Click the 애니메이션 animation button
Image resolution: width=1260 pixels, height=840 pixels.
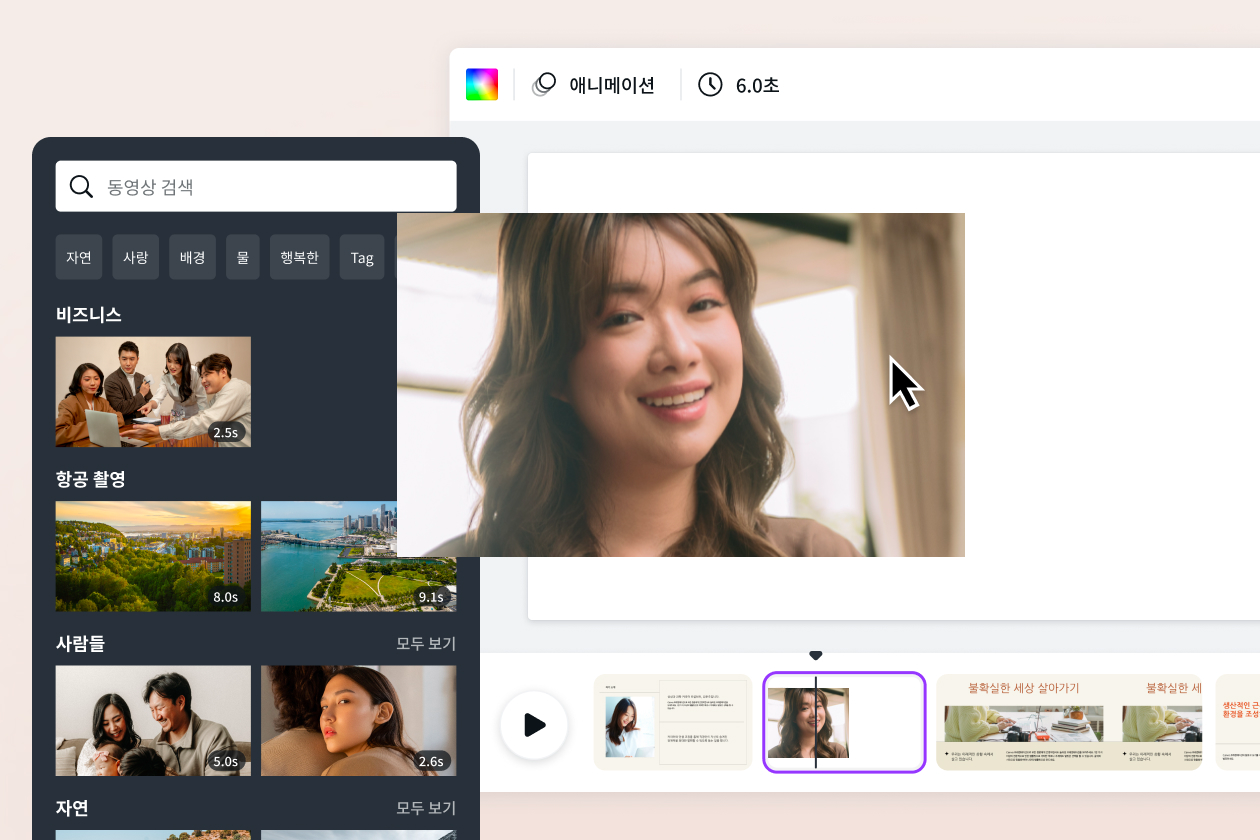[x=594, y=85]
